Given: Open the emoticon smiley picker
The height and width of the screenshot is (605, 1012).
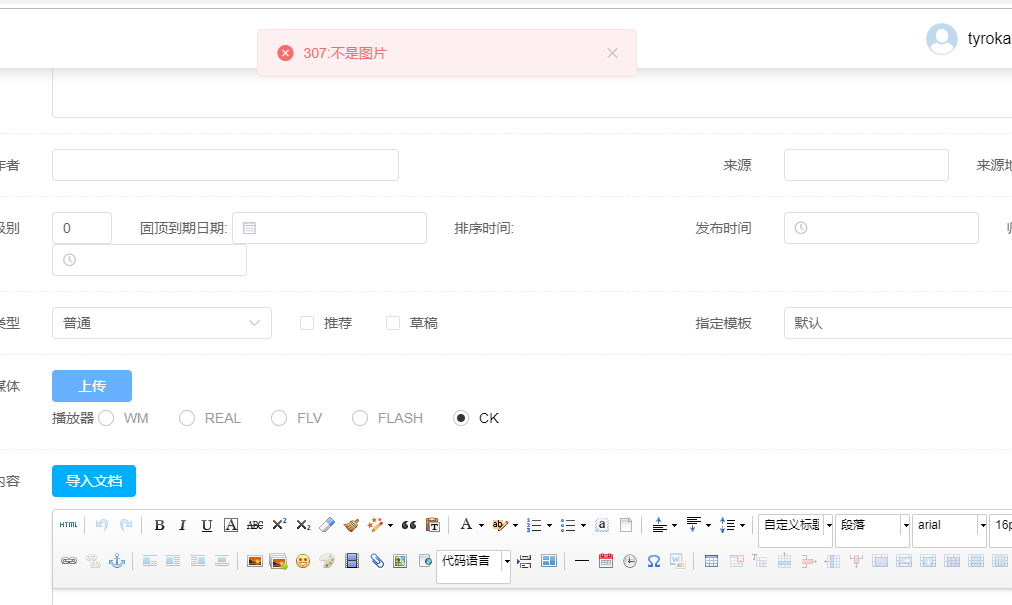Looking at the screenshot, I should point(302,561).
